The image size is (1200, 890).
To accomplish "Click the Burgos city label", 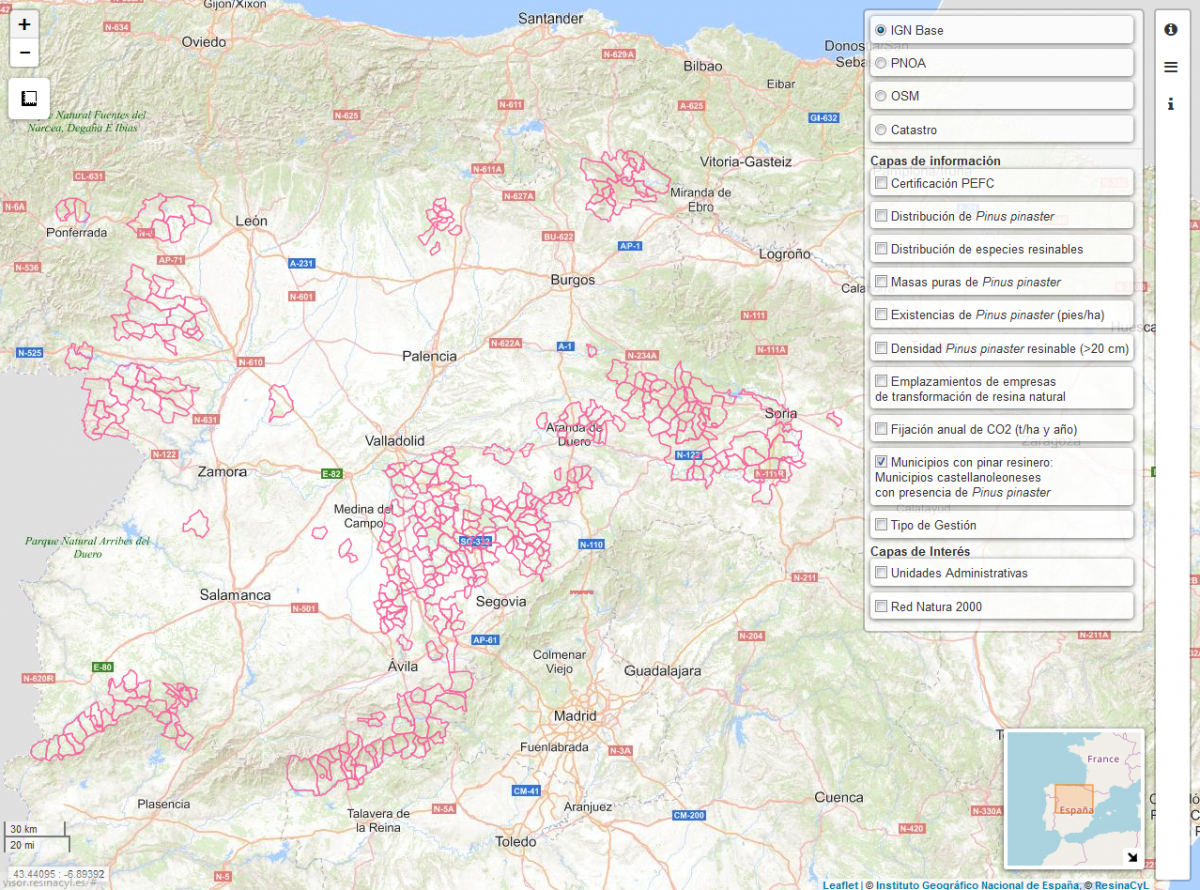I will (573, 280).
